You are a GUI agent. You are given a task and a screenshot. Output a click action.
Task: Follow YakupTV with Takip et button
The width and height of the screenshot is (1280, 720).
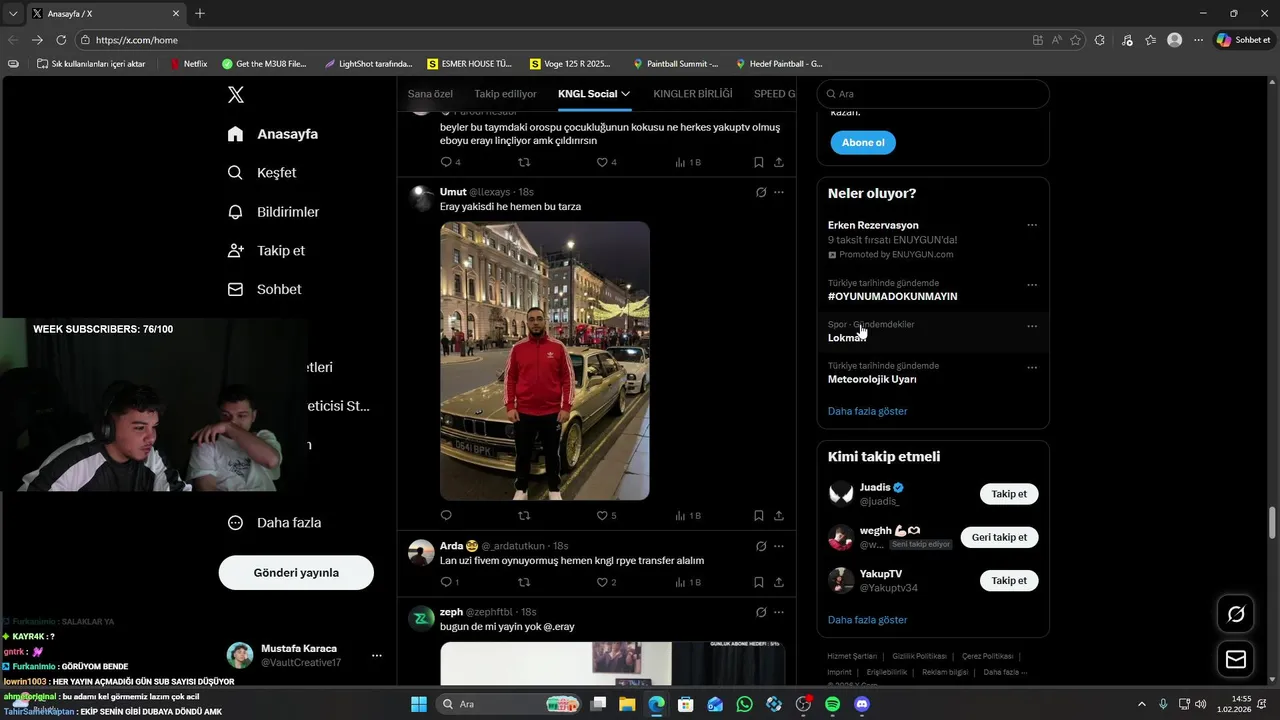click(x=1009, y=581)
